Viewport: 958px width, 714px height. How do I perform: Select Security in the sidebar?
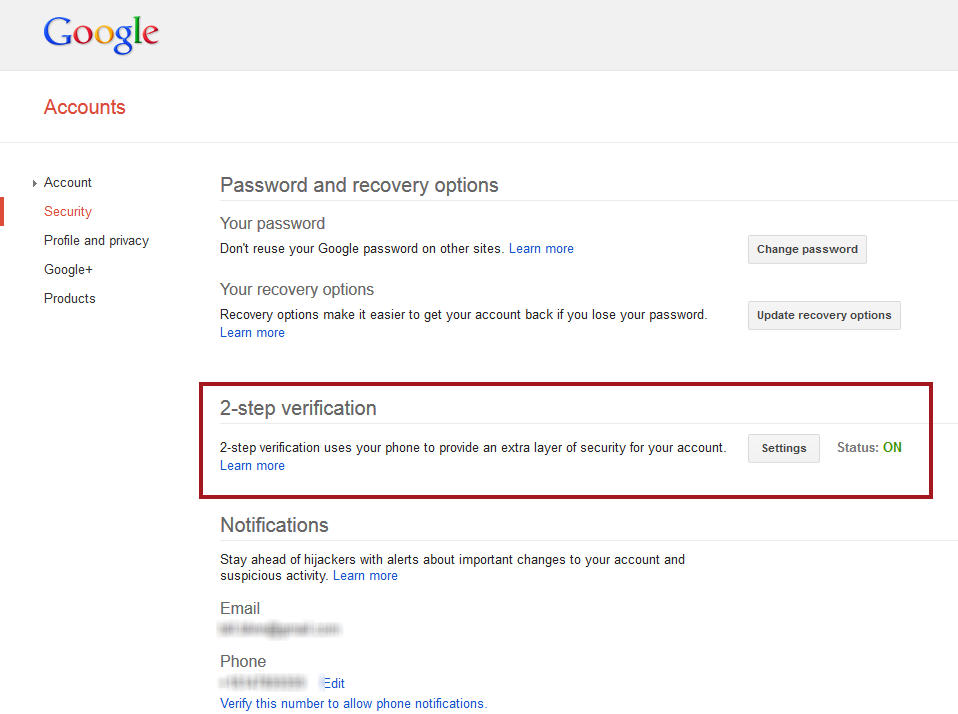pos(68,211)
